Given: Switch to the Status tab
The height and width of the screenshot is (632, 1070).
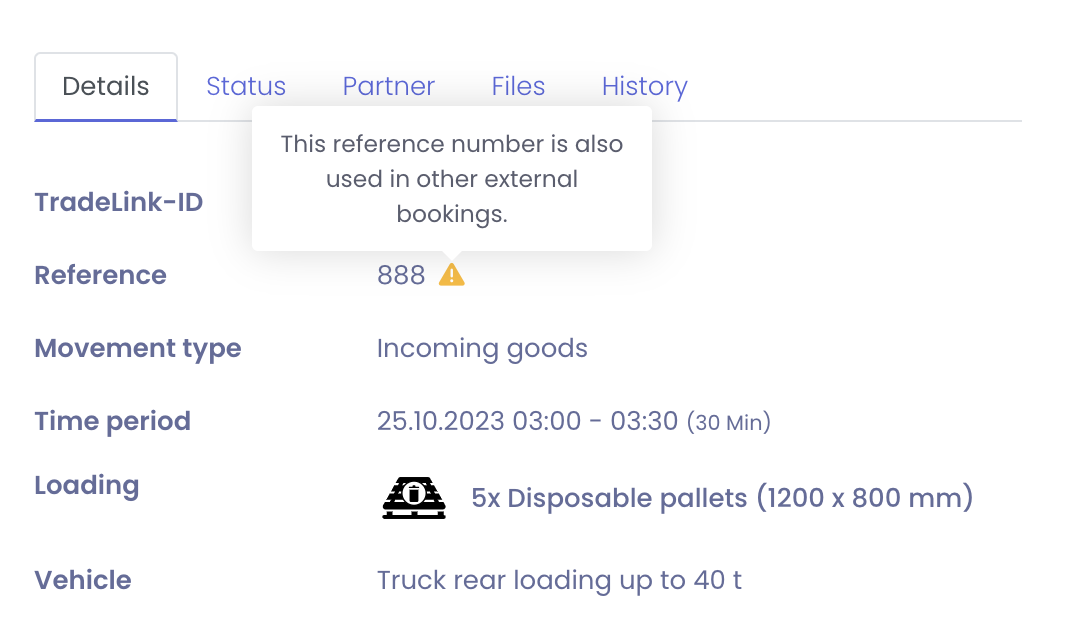Looking at the screenshot, I should point(246,87).
